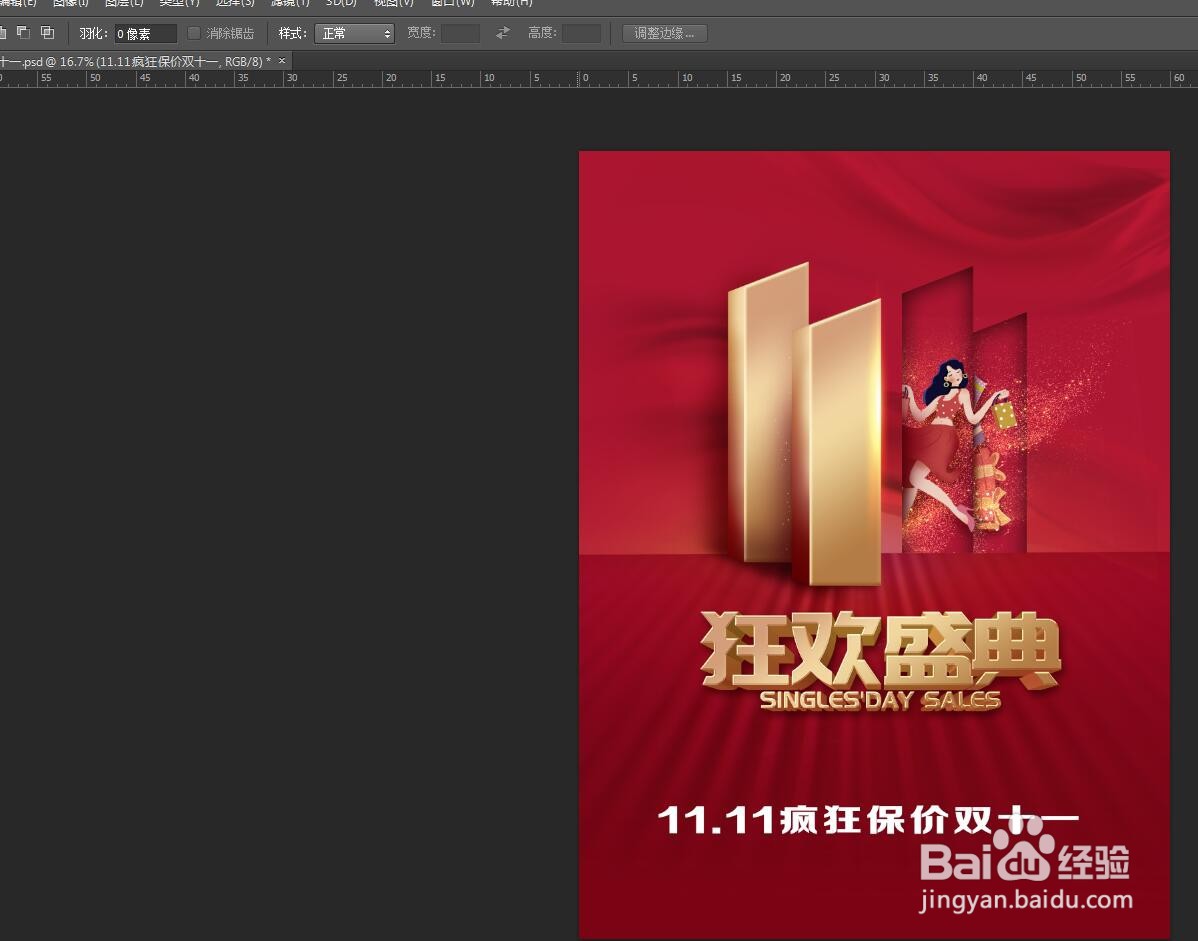Click the 宽度 width input field

click(459, 32)
